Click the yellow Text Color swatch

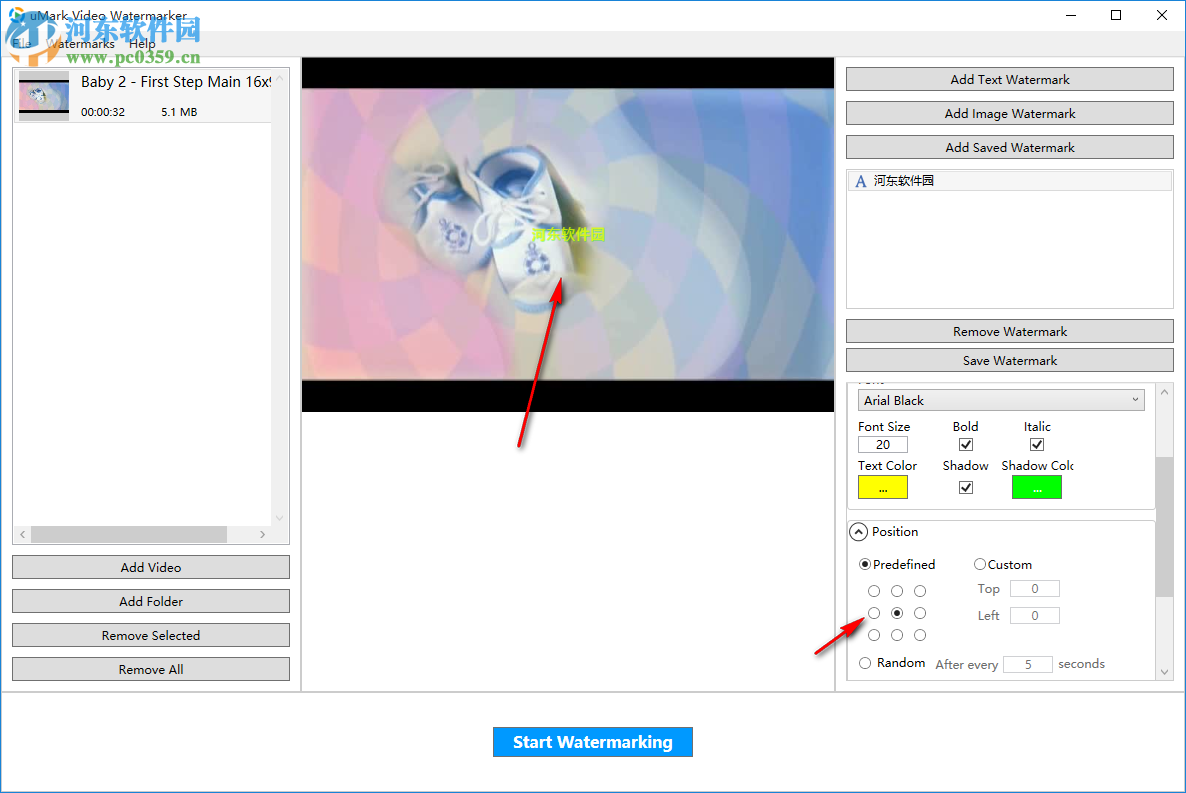pyautogui.click(x=882, y=487)
